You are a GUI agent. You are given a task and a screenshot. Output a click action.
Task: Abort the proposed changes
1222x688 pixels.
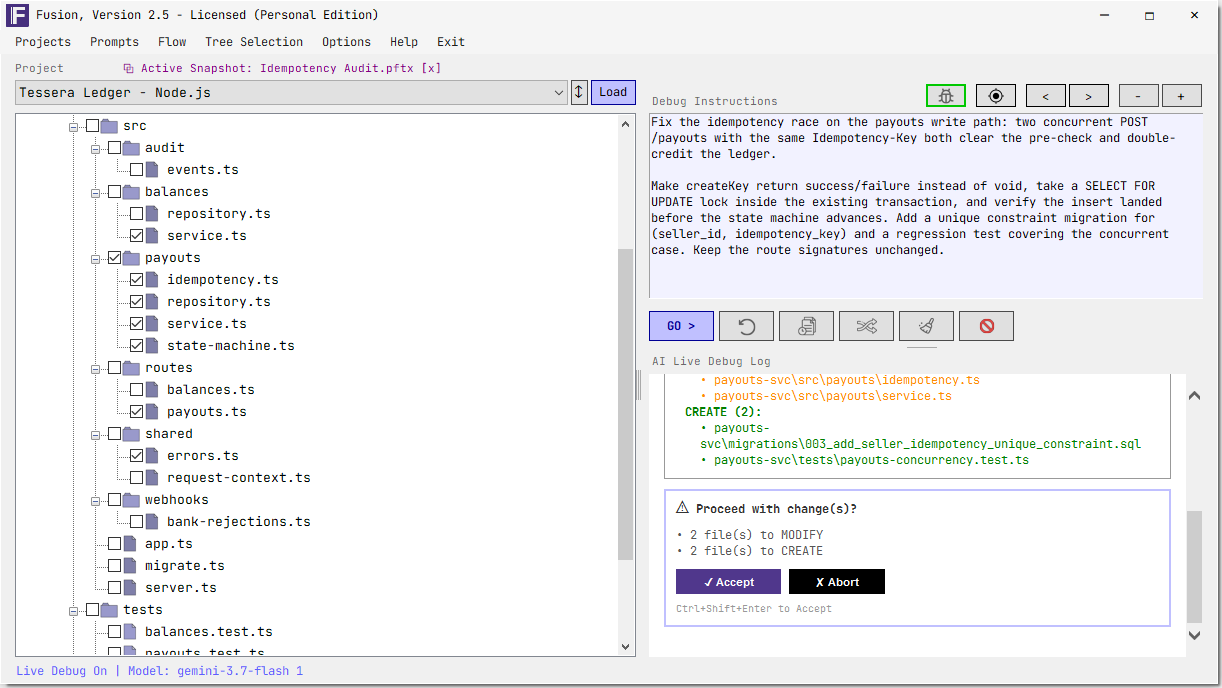point(837,582)
